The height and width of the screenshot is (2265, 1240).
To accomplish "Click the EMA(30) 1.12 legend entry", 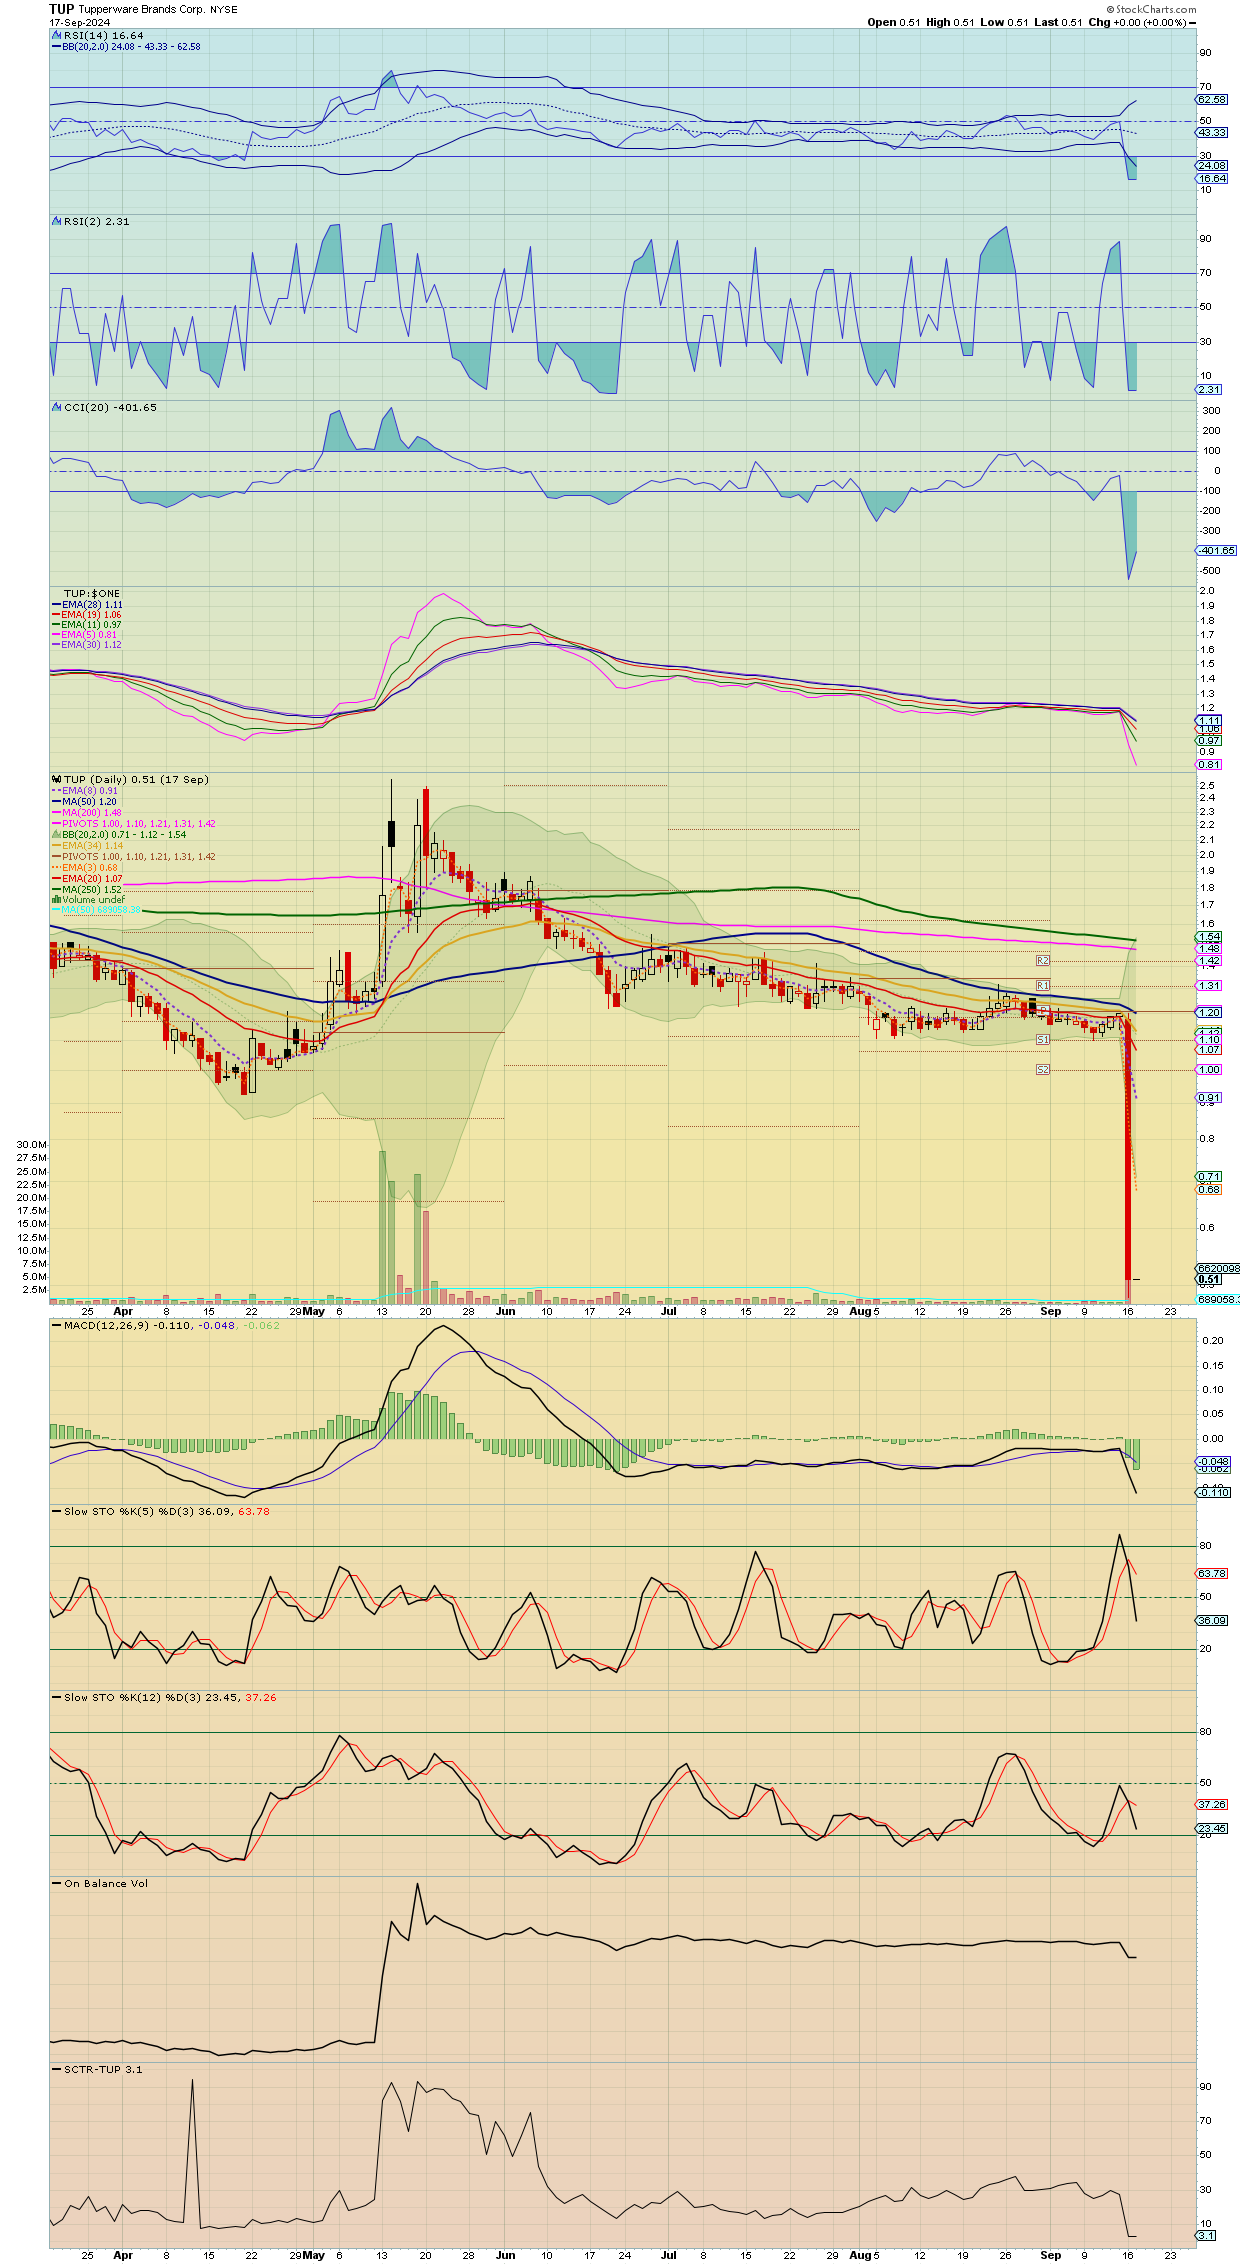I will [x=87, y=644].
